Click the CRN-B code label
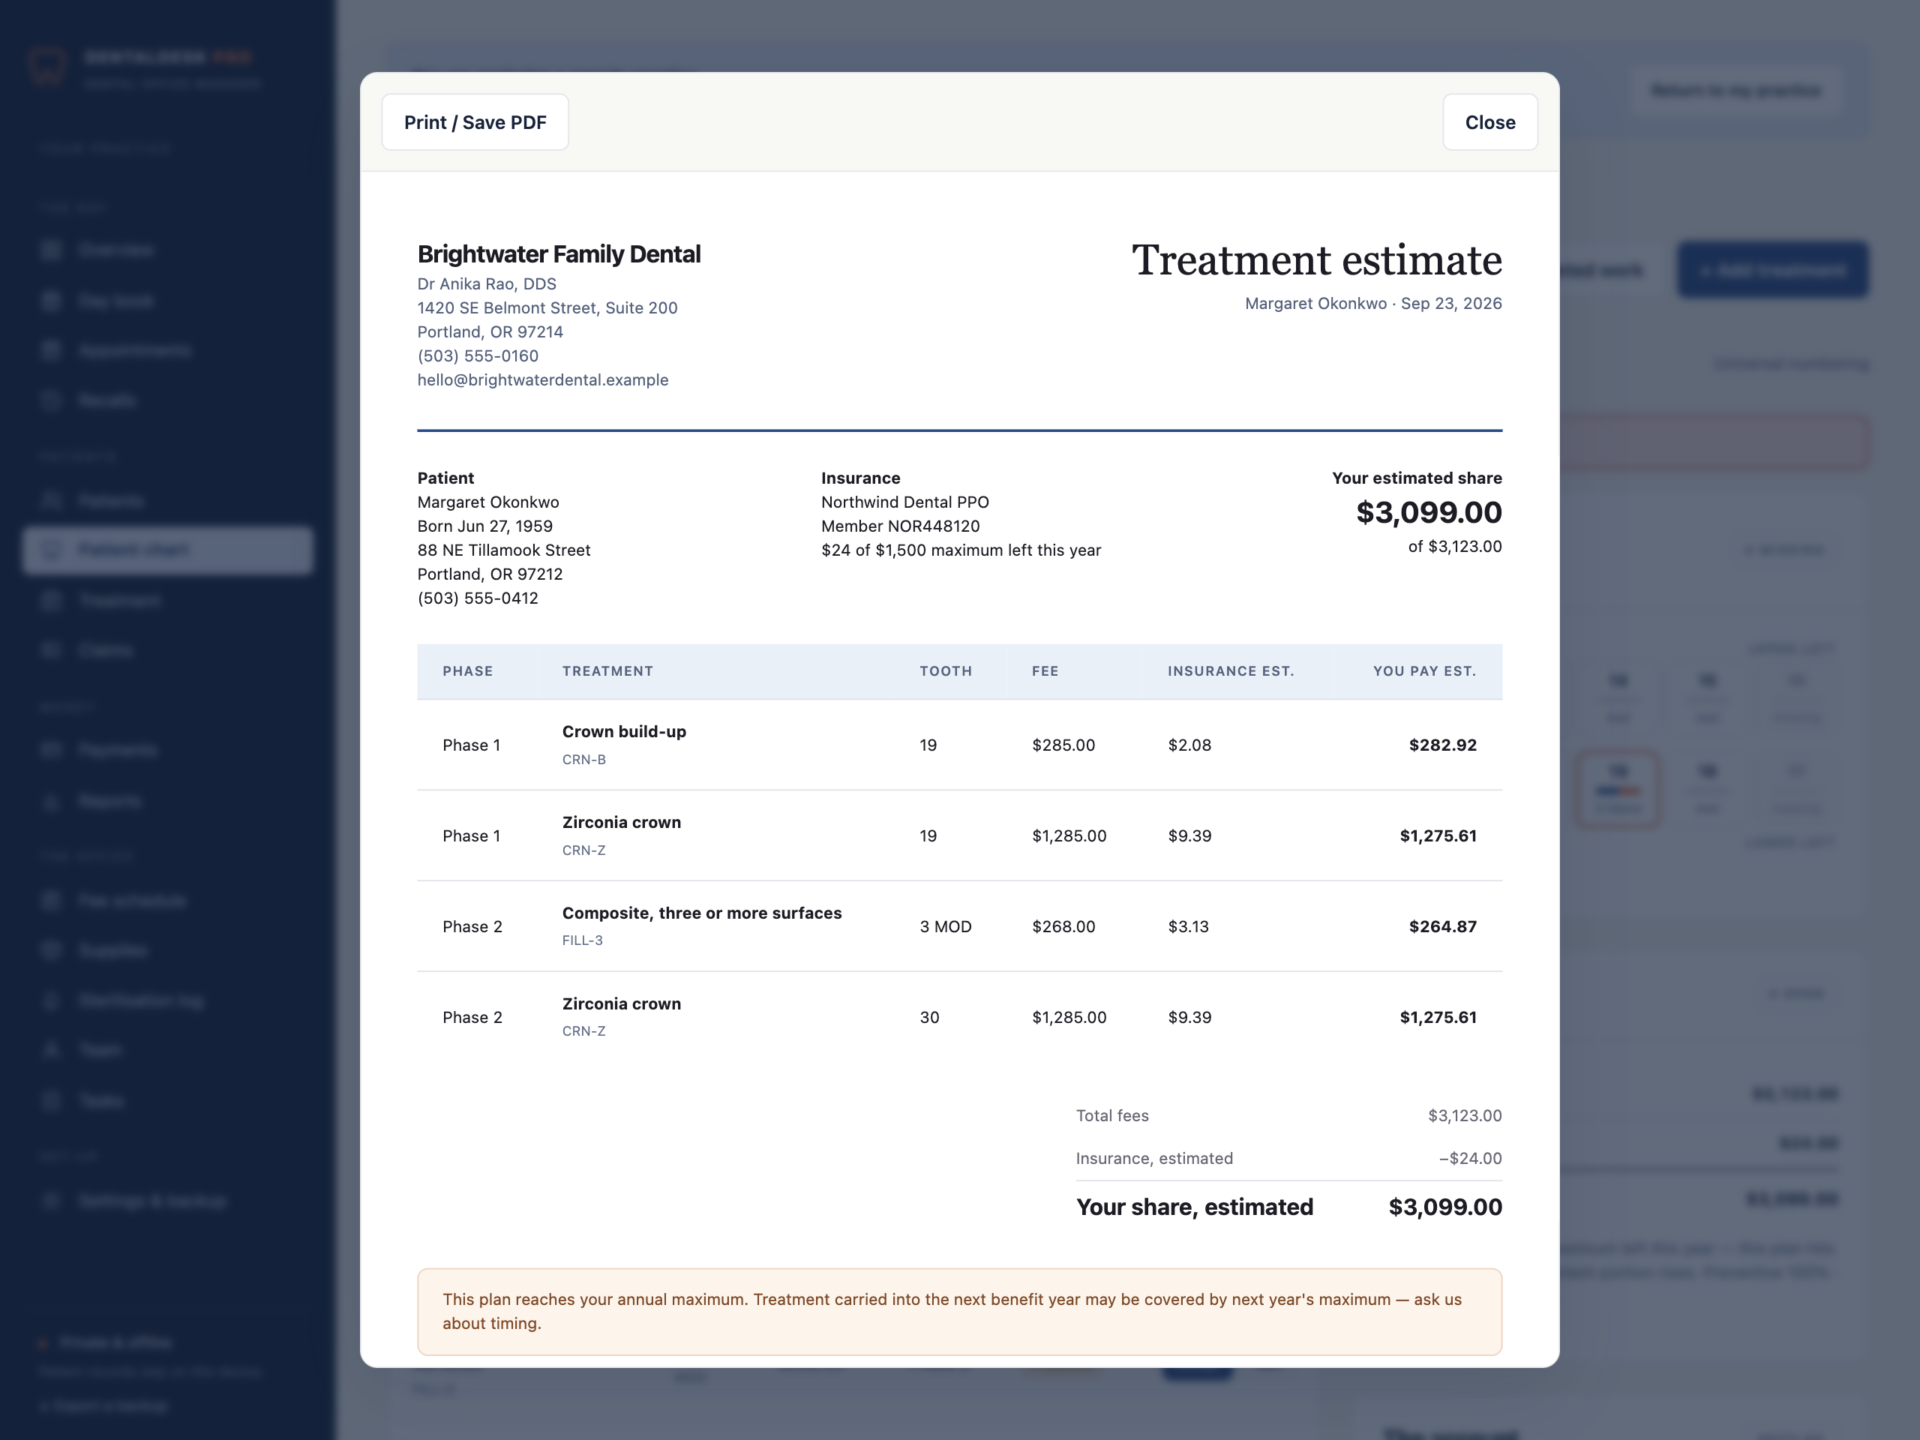Viewport: 1920px width, 1440px height. 584,760
